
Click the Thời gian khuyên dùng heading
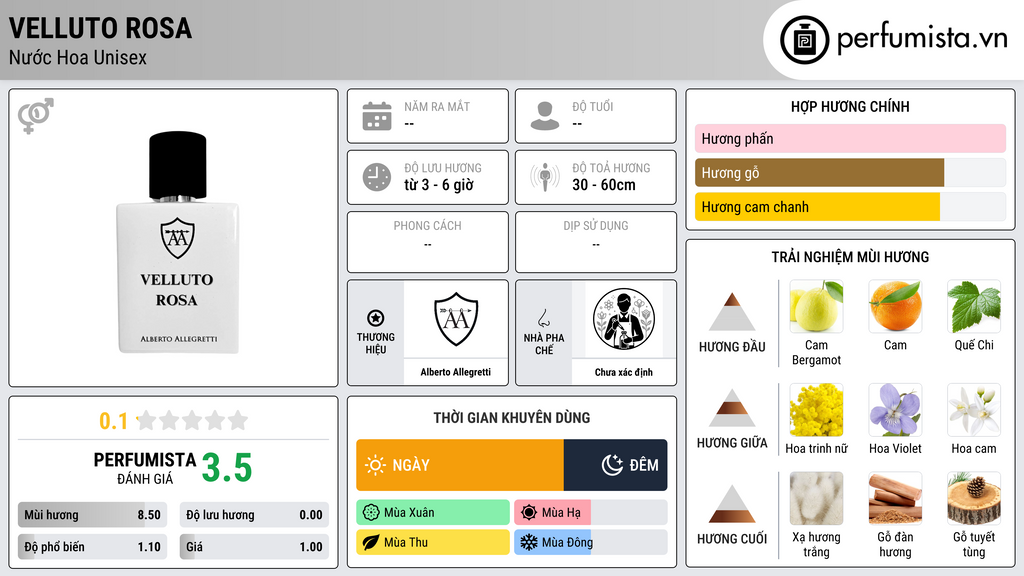[x=512, y=418]
